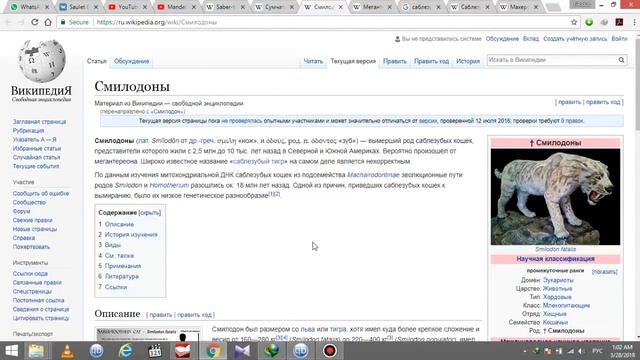The image size is (640, 360).
Task: Bookmark this page with the star icon
Action: point(574,22)
